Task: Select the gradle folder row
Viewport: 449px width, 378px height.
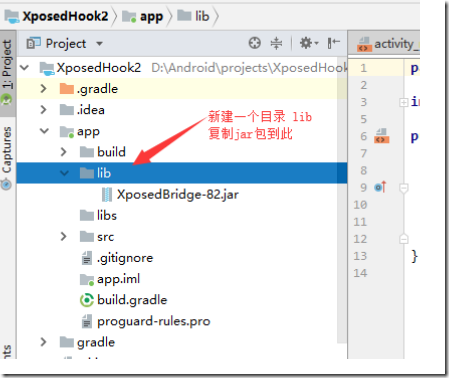Action: 182,342
